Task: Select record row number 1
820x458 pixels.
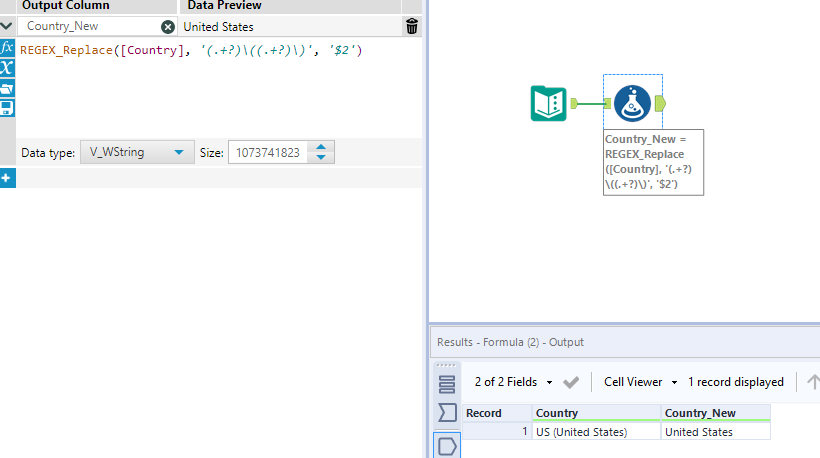Action: [497, 432]
